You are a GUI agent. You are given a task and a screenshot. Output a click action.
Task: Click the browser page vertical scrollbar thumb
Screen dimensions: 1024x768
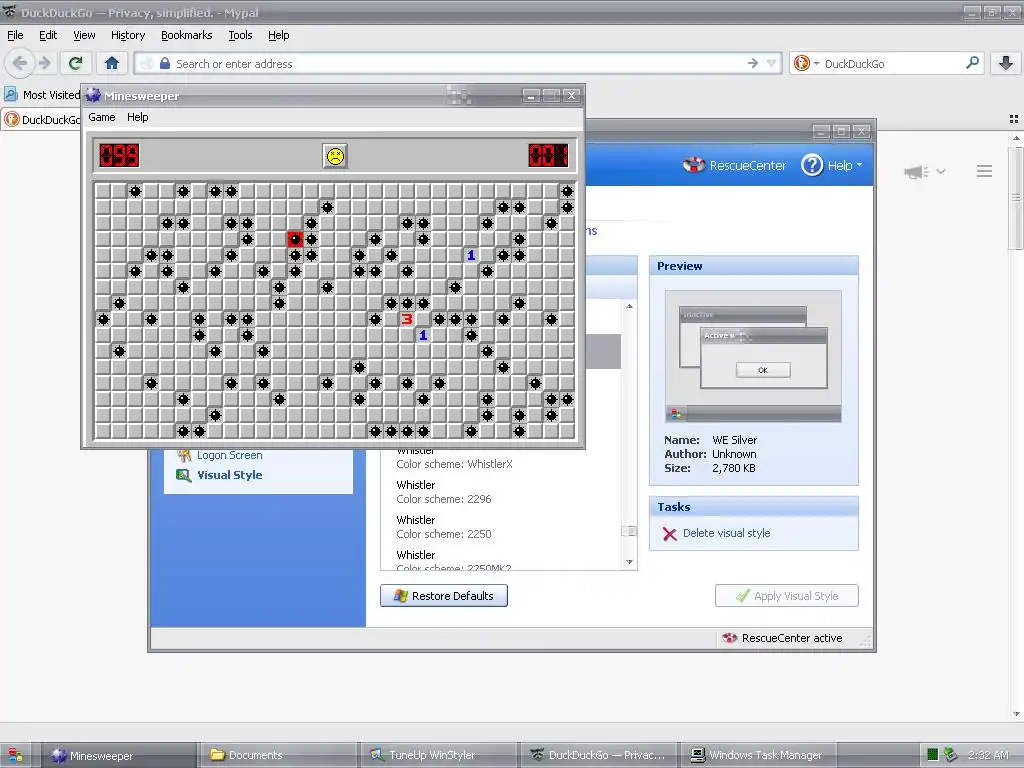[1016, 199]
